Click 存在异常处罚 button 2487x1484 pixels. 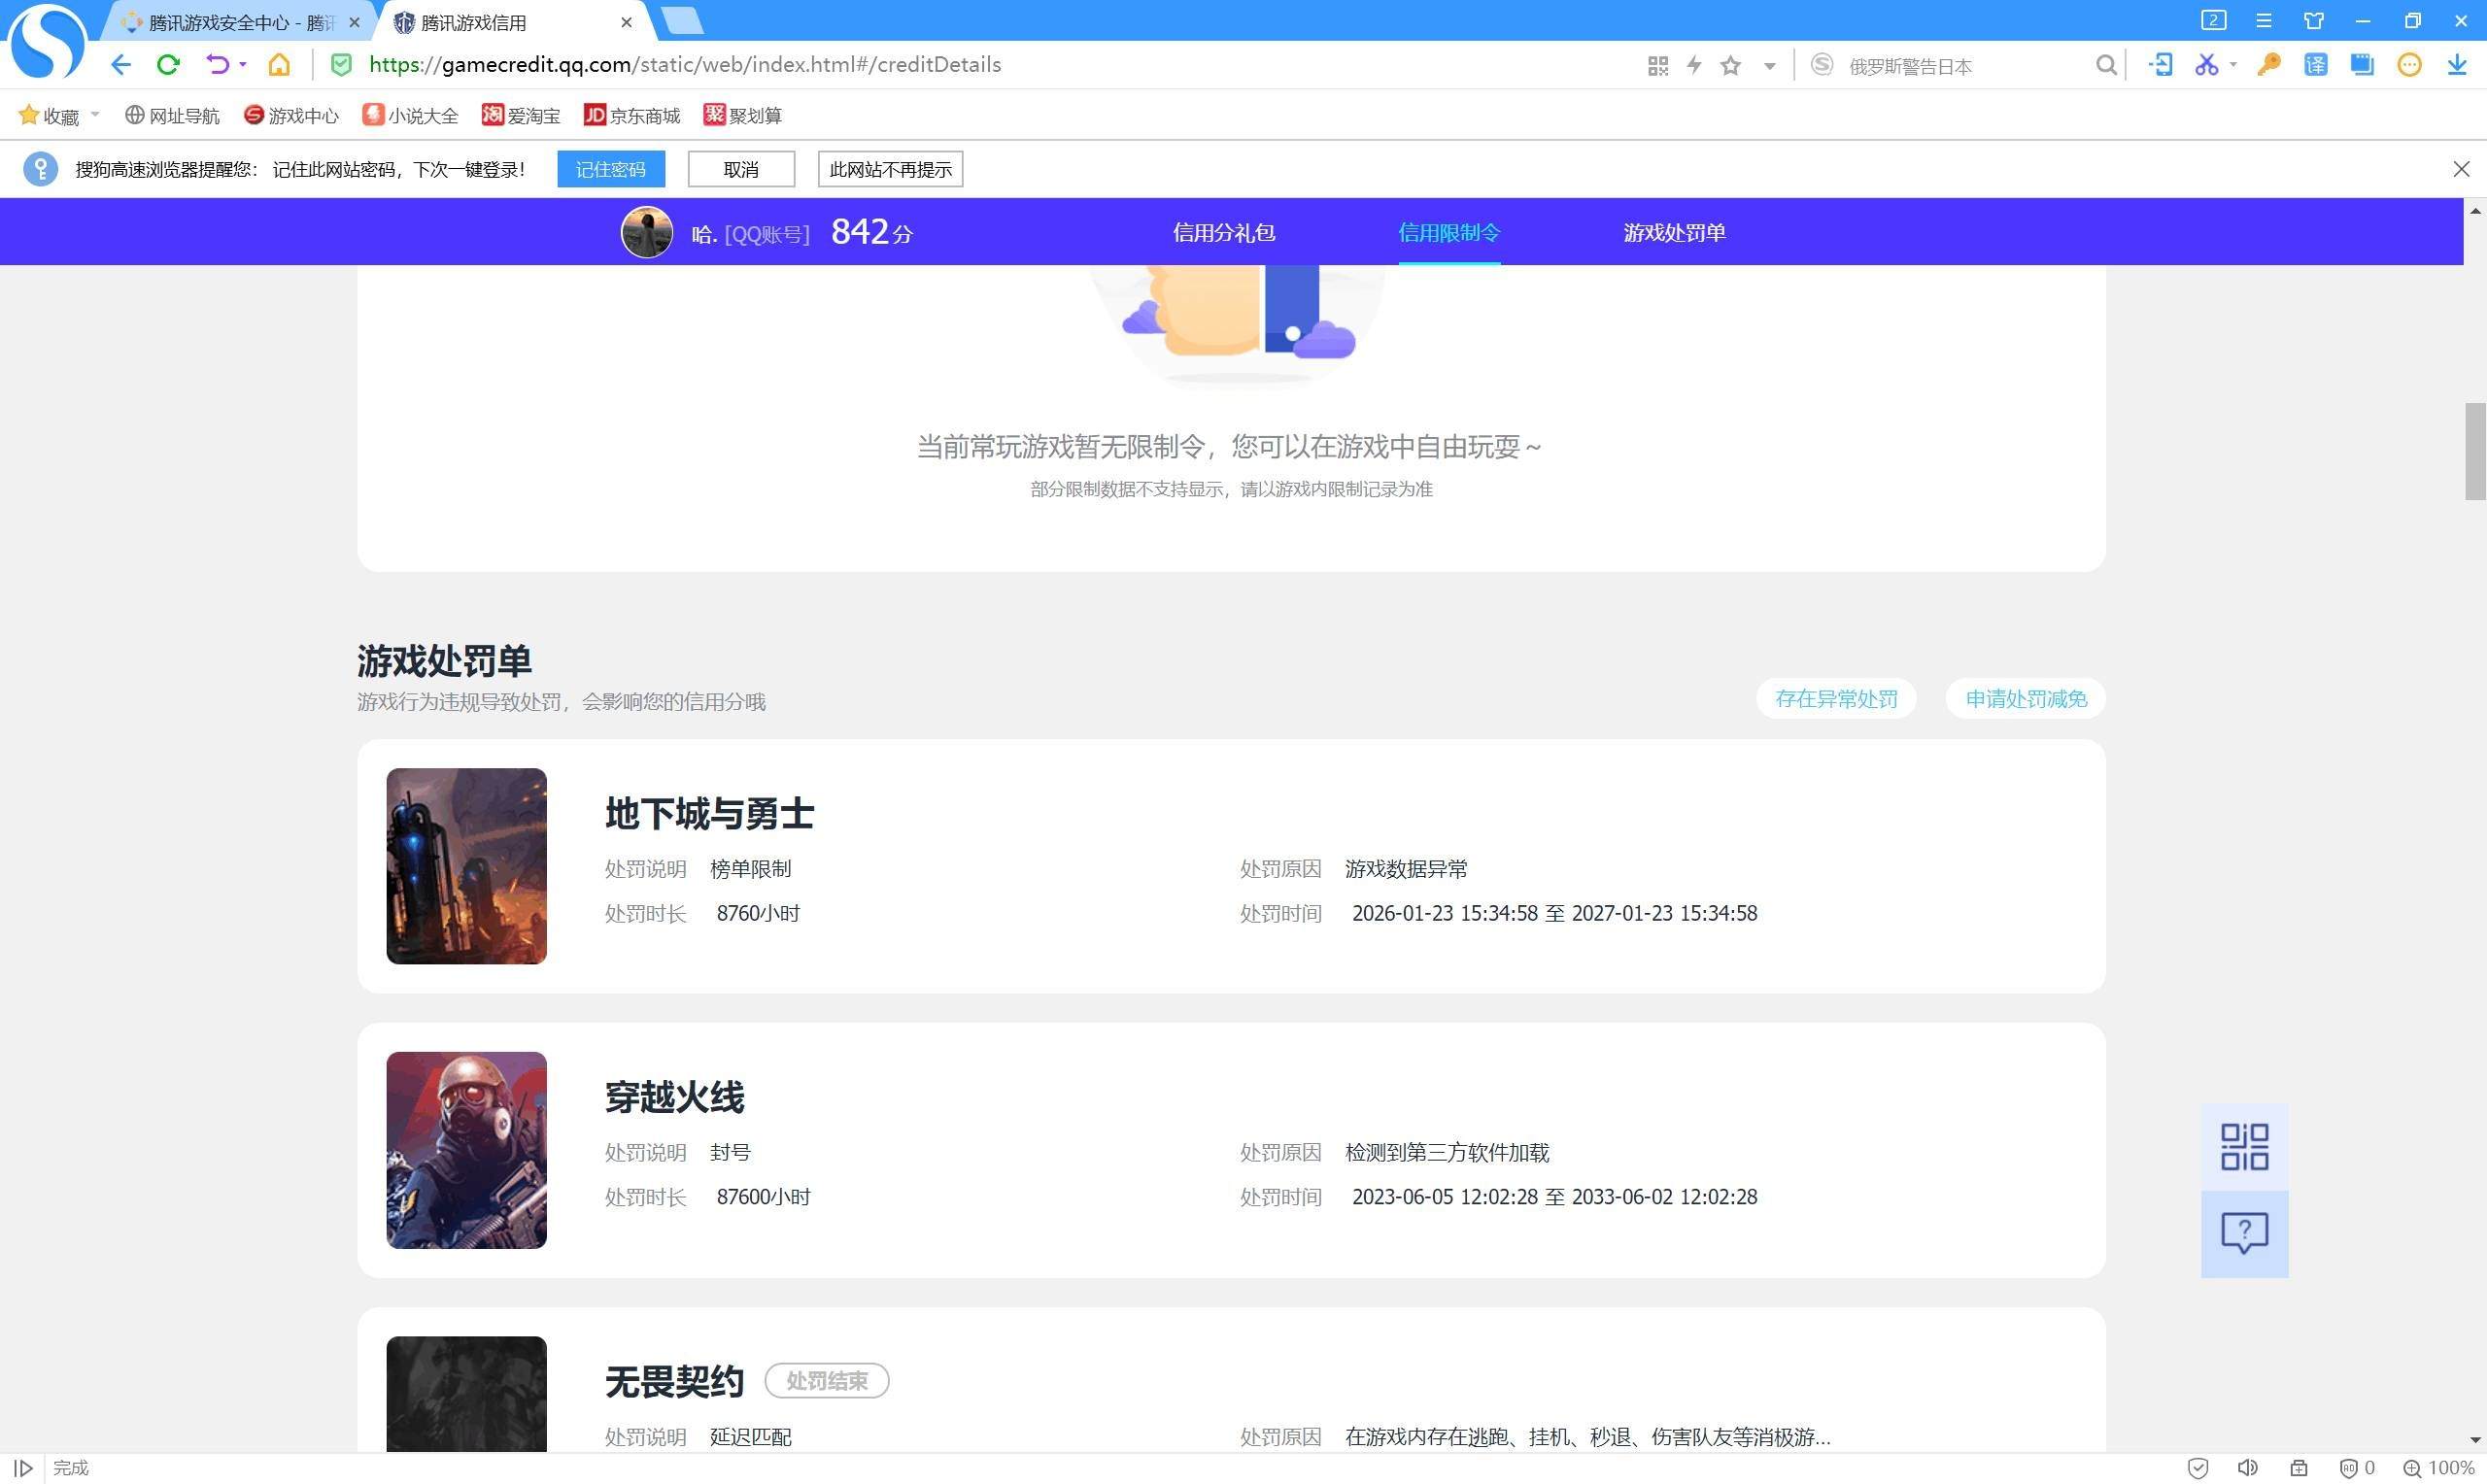coord(1836,698)
